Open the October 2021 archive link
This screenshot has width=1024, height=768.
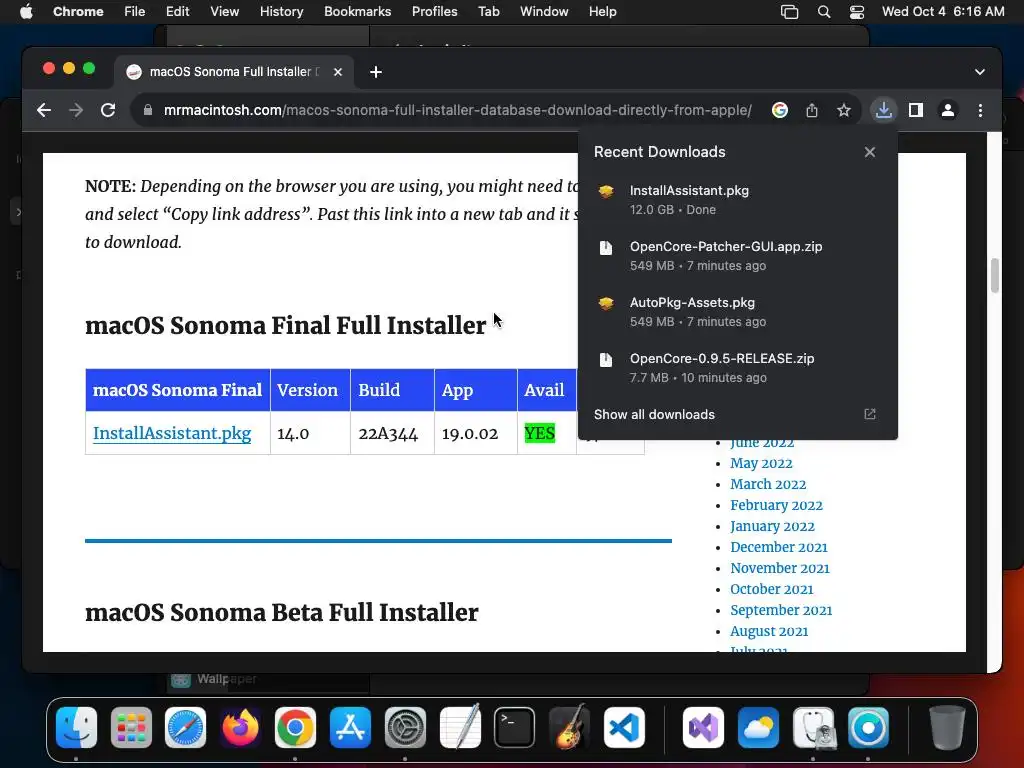[771, 589]
